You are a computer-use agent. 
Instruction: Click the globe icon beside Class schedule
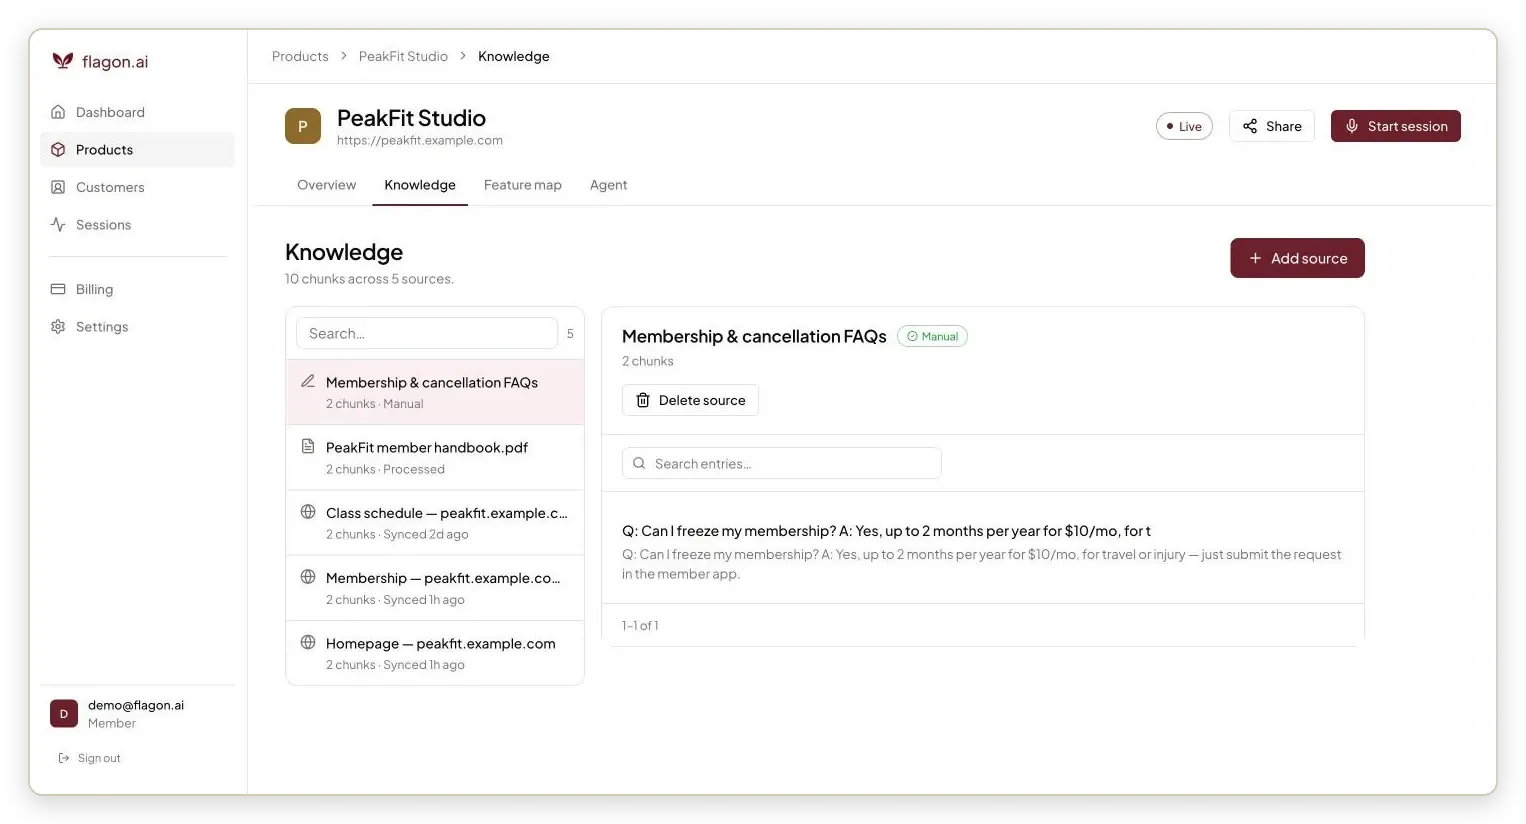pyautogui.click(x=308, y=512)
